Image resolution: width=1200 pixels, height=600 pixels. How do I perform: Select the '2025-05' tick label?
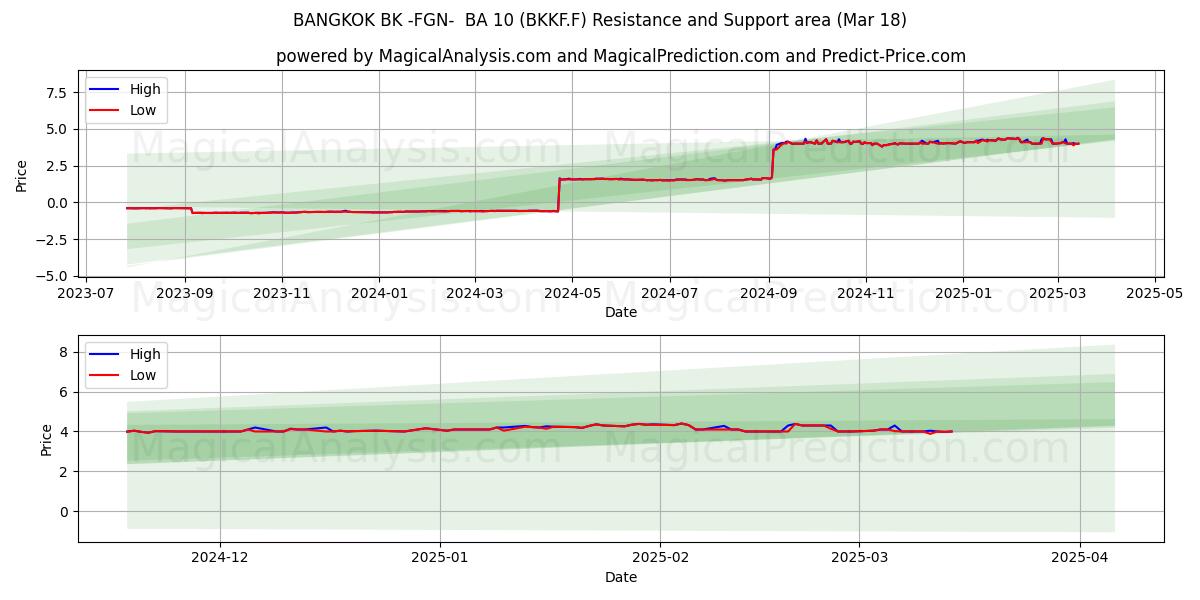(1154, 294)
